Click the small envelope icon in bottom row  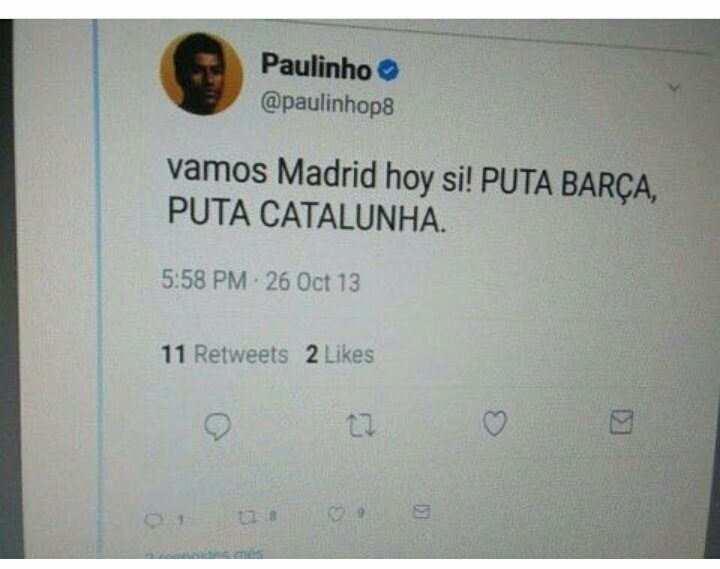pos(421,511)
